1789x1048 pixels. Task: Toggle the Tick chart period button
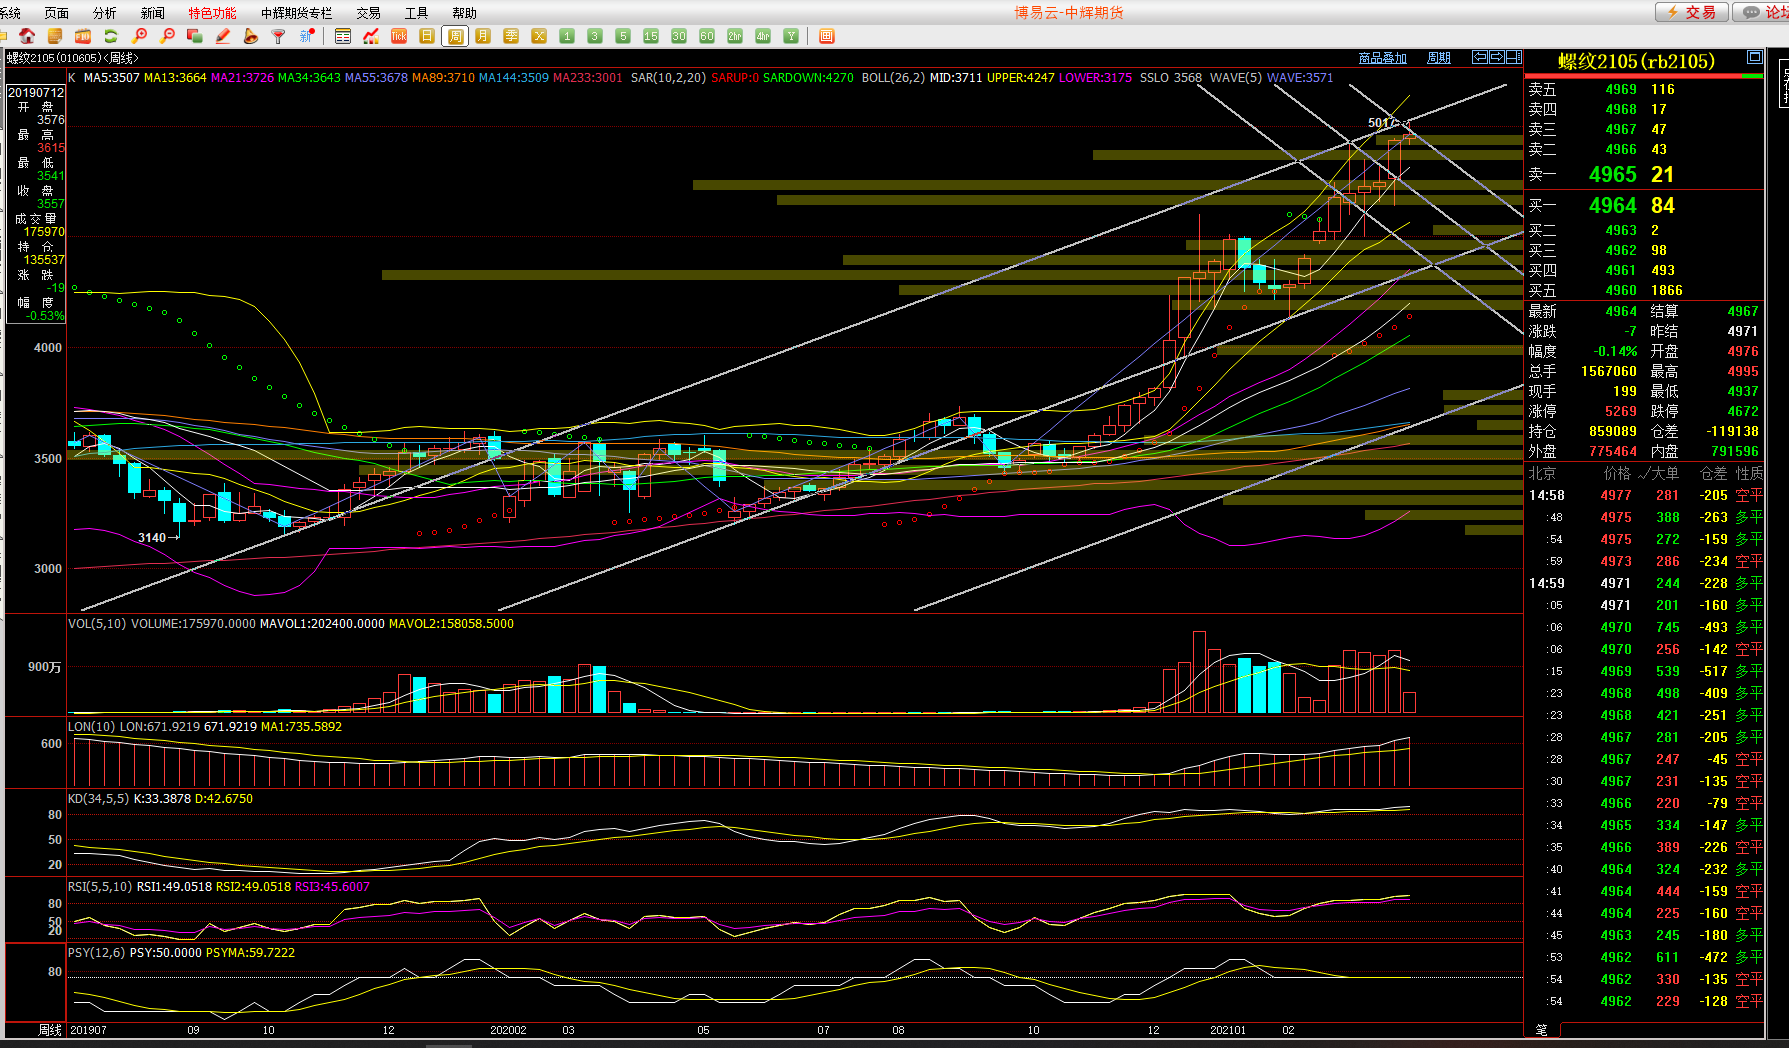point(399,36)
